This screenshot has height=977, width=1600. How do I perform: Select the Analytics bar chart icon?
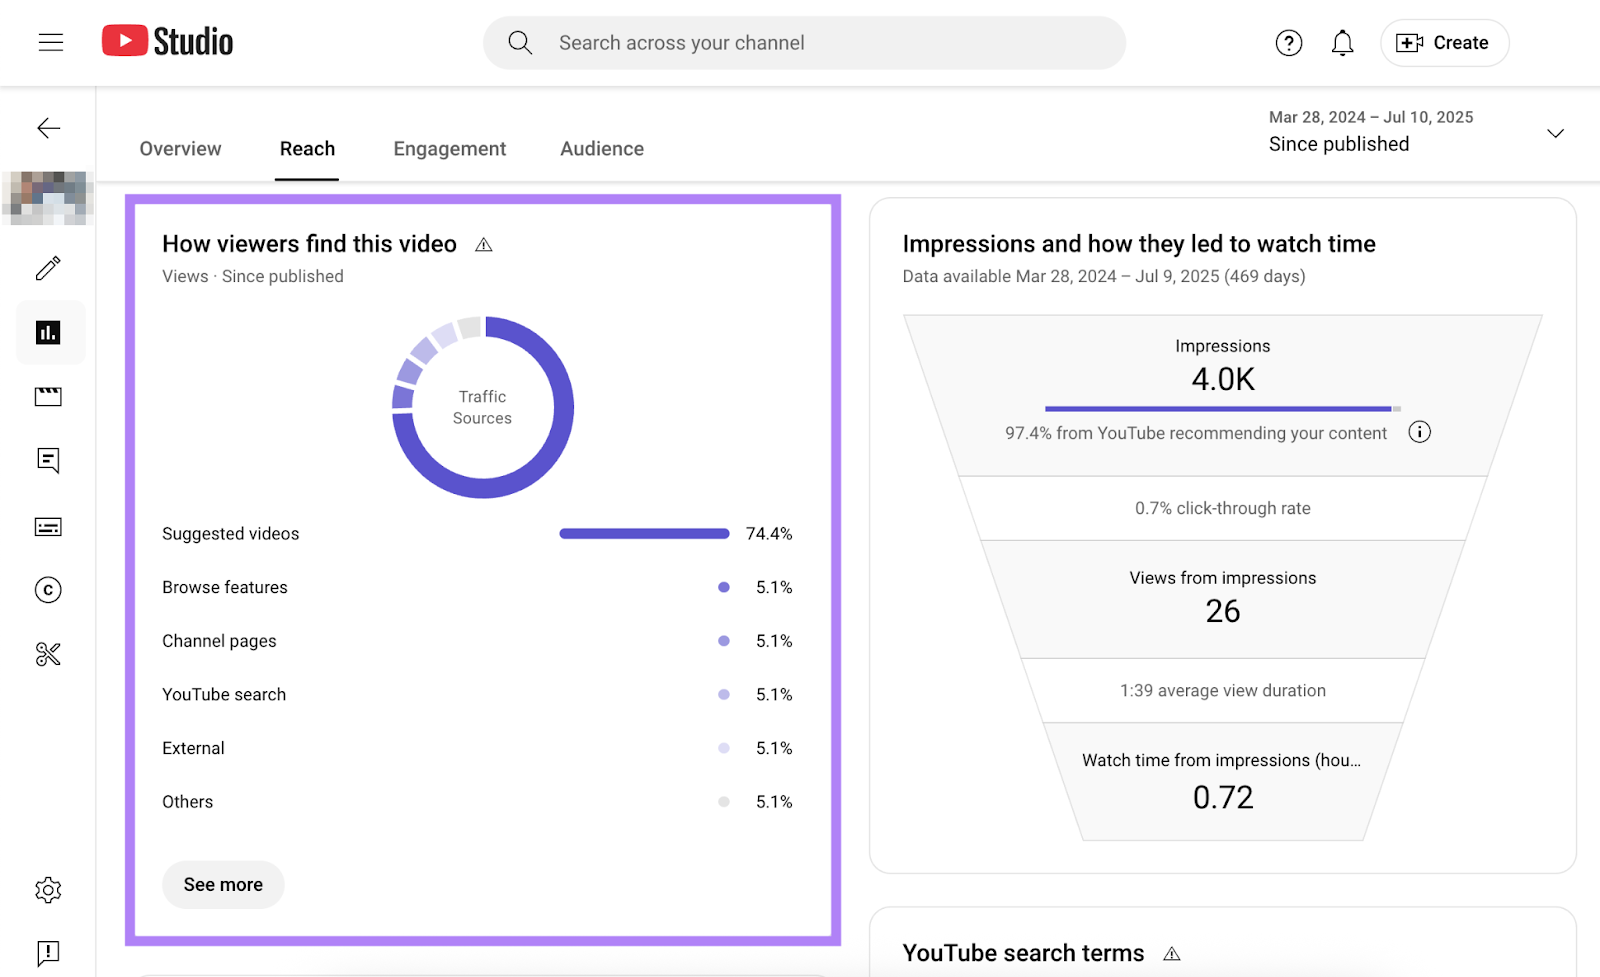[x=48, y=332]
